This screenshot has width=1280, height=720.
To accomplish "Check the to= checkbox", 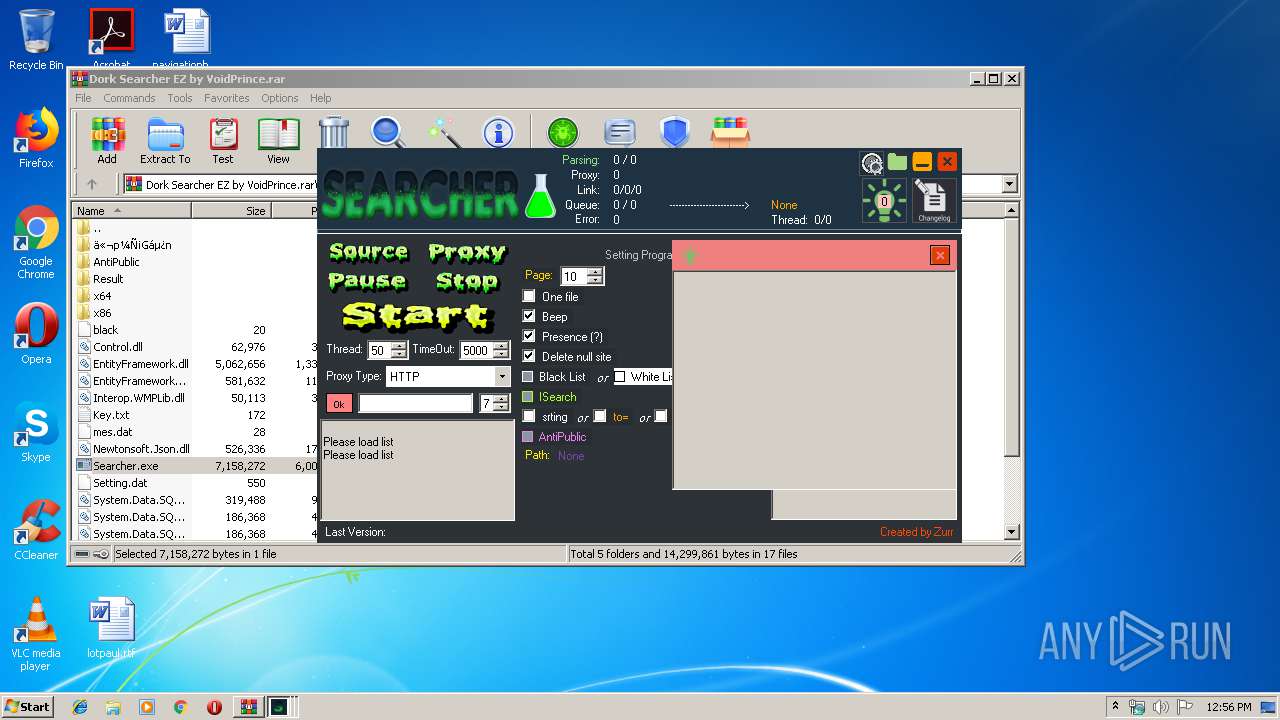I will pyautogui.click(x=600, y=416).
